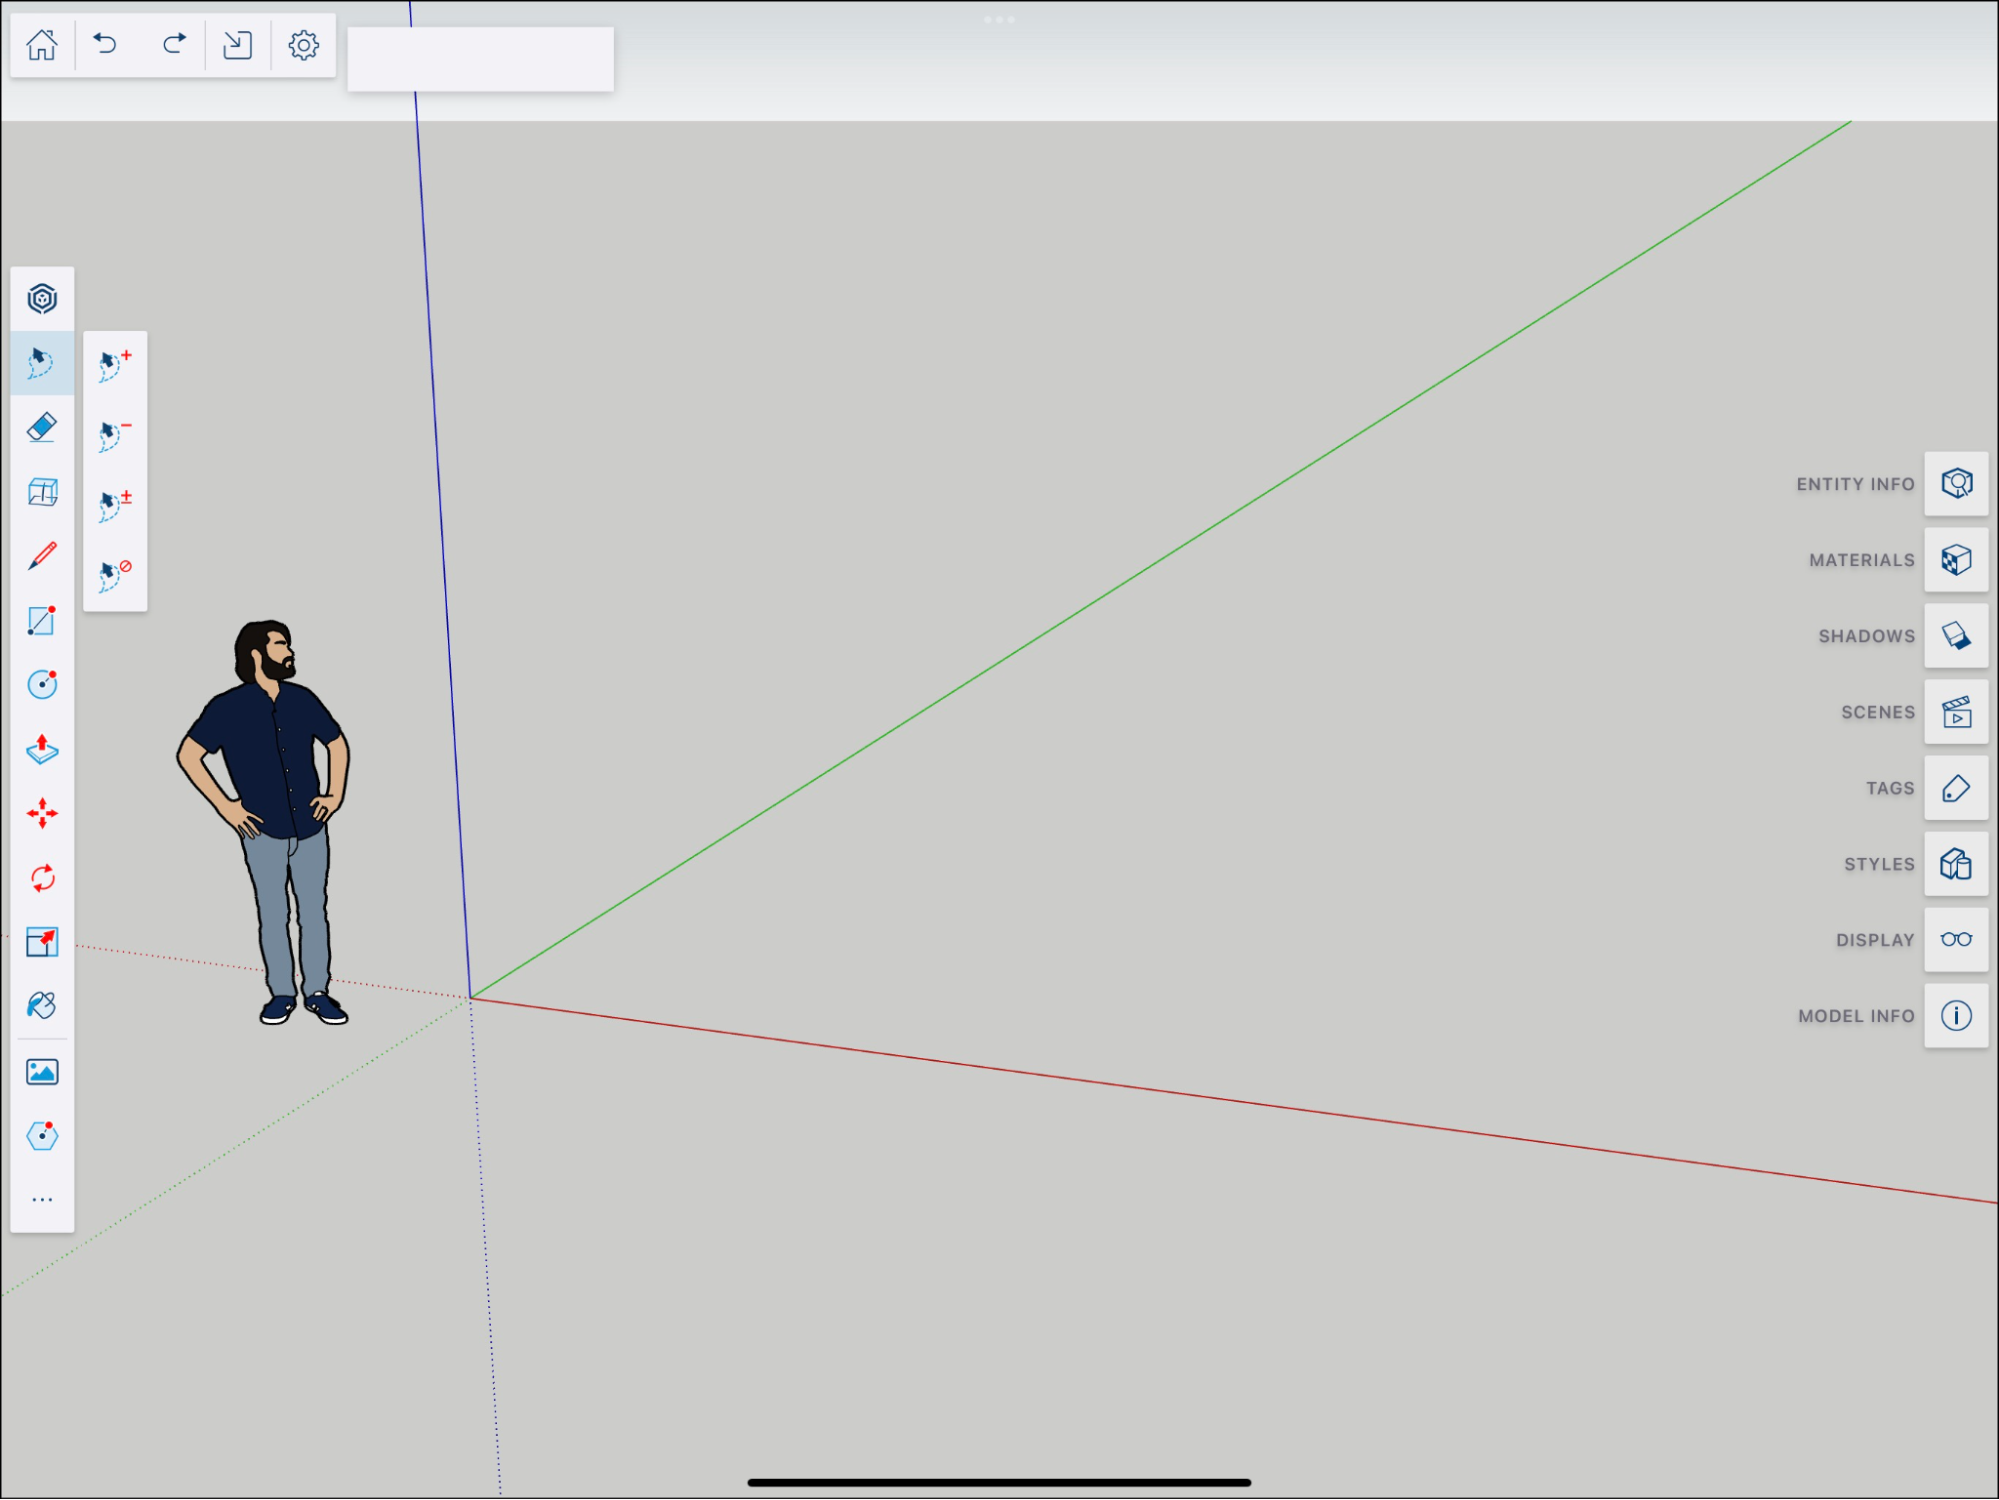Viewport: 1999px width, 1500px height.
Task: Open the Tags panel
Action: tap(1955, 788)
